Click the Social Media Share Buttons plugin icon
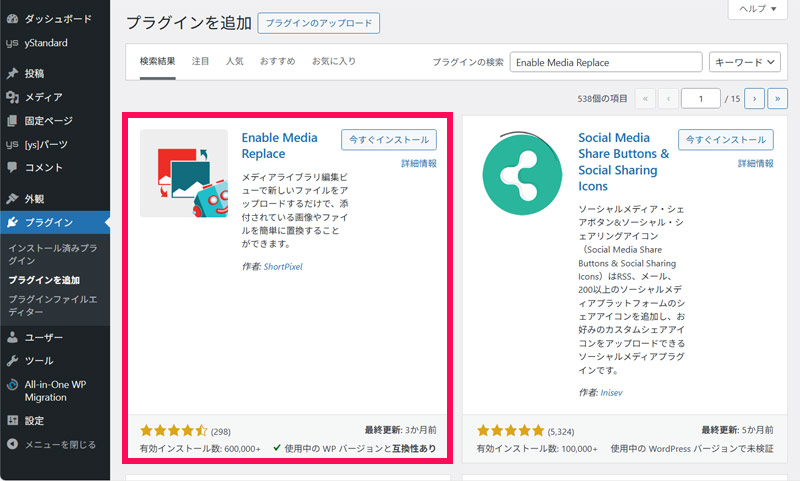 tap(521, 173)
